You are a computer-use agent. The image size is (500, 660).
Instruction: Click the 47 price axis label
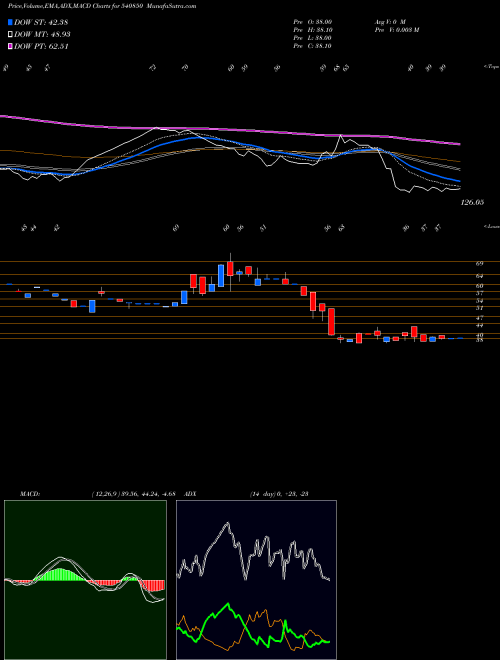(x=479, y=318)
